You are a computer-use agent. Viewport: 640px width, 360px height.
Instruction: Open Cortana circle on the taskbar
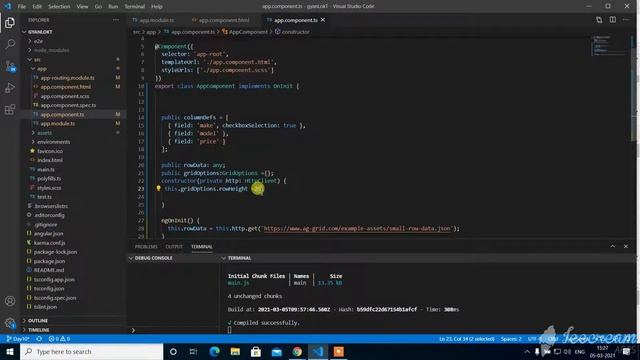pyautogui.click(x=173, y=351)
